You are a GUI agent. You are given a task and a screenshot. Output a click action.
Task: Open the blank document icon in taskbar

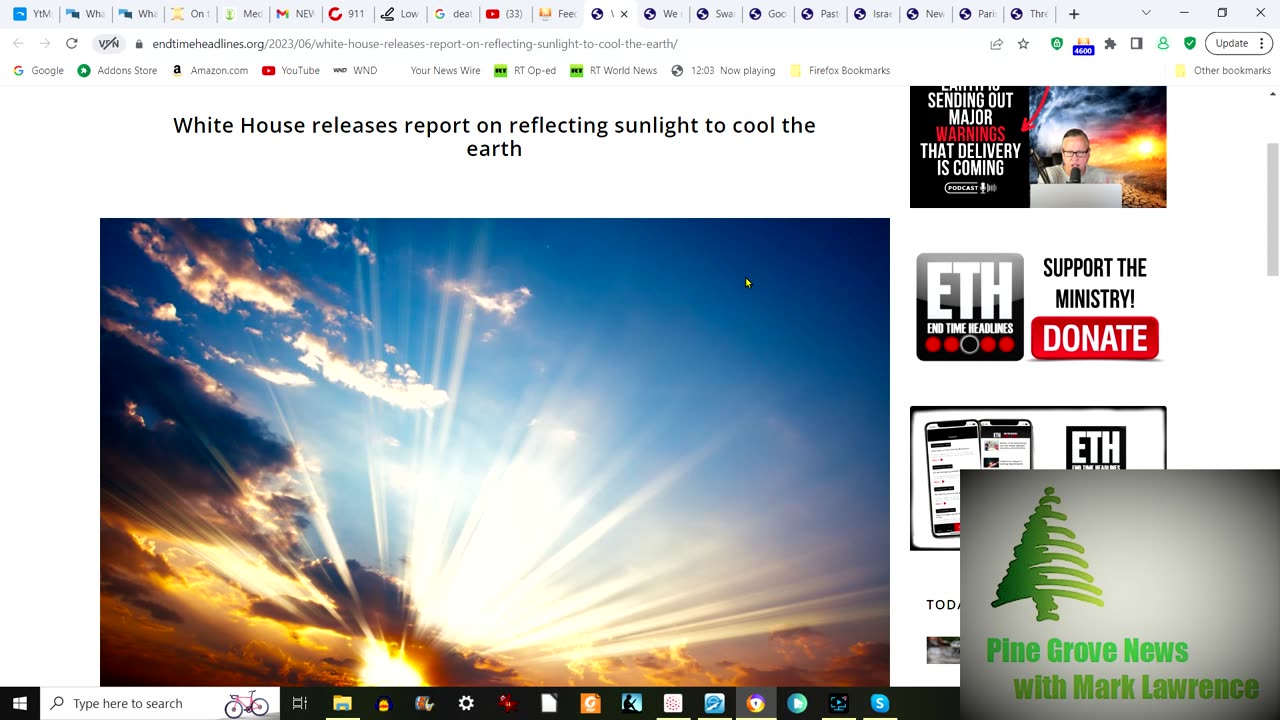(549, 703)
